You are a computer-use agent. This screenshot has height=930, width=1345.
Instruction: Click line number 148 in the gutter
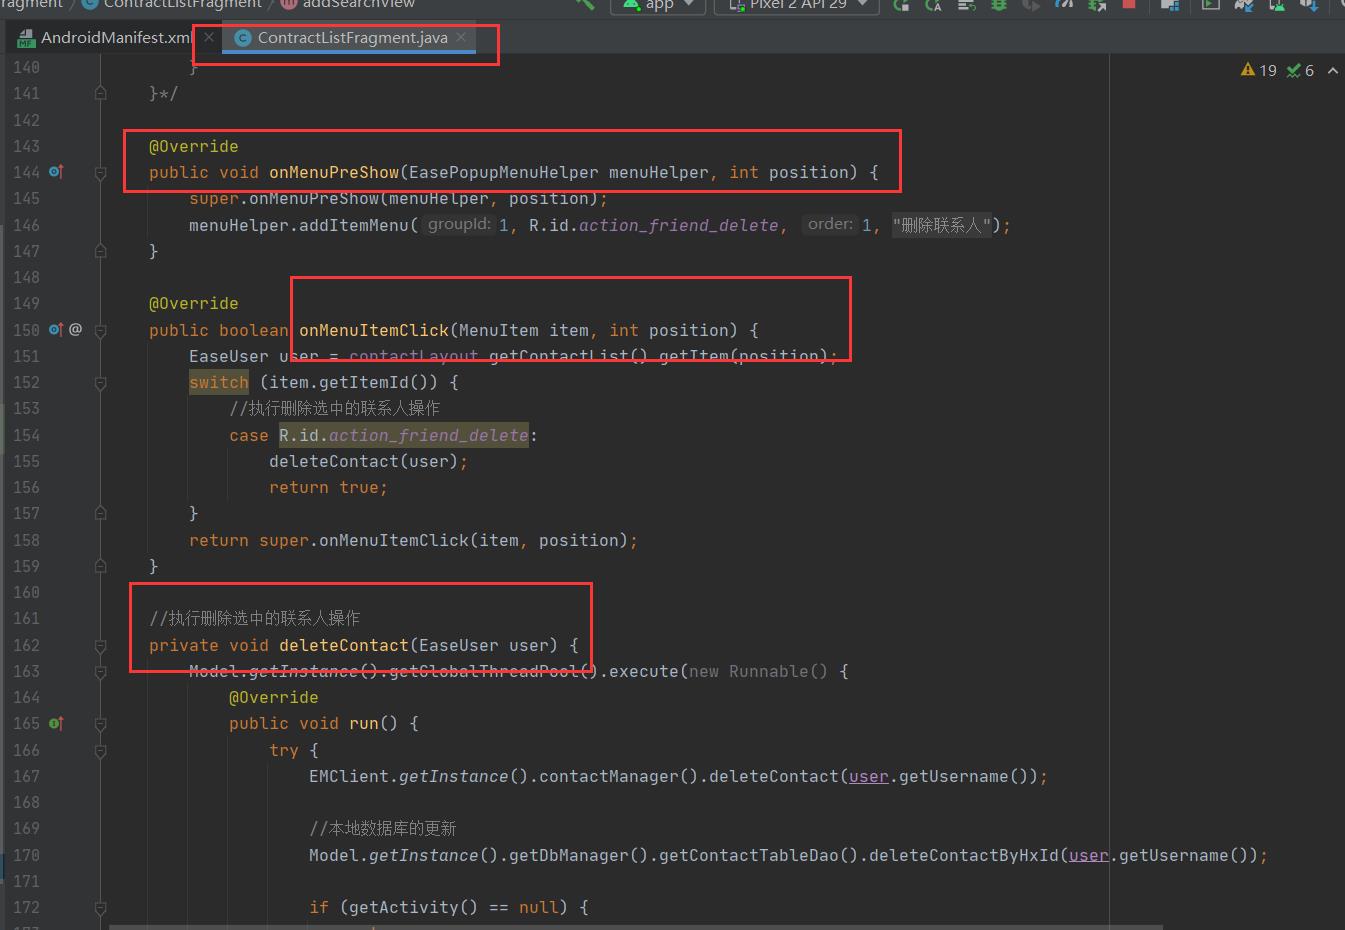pyautogui.click(x=26, y=277)
